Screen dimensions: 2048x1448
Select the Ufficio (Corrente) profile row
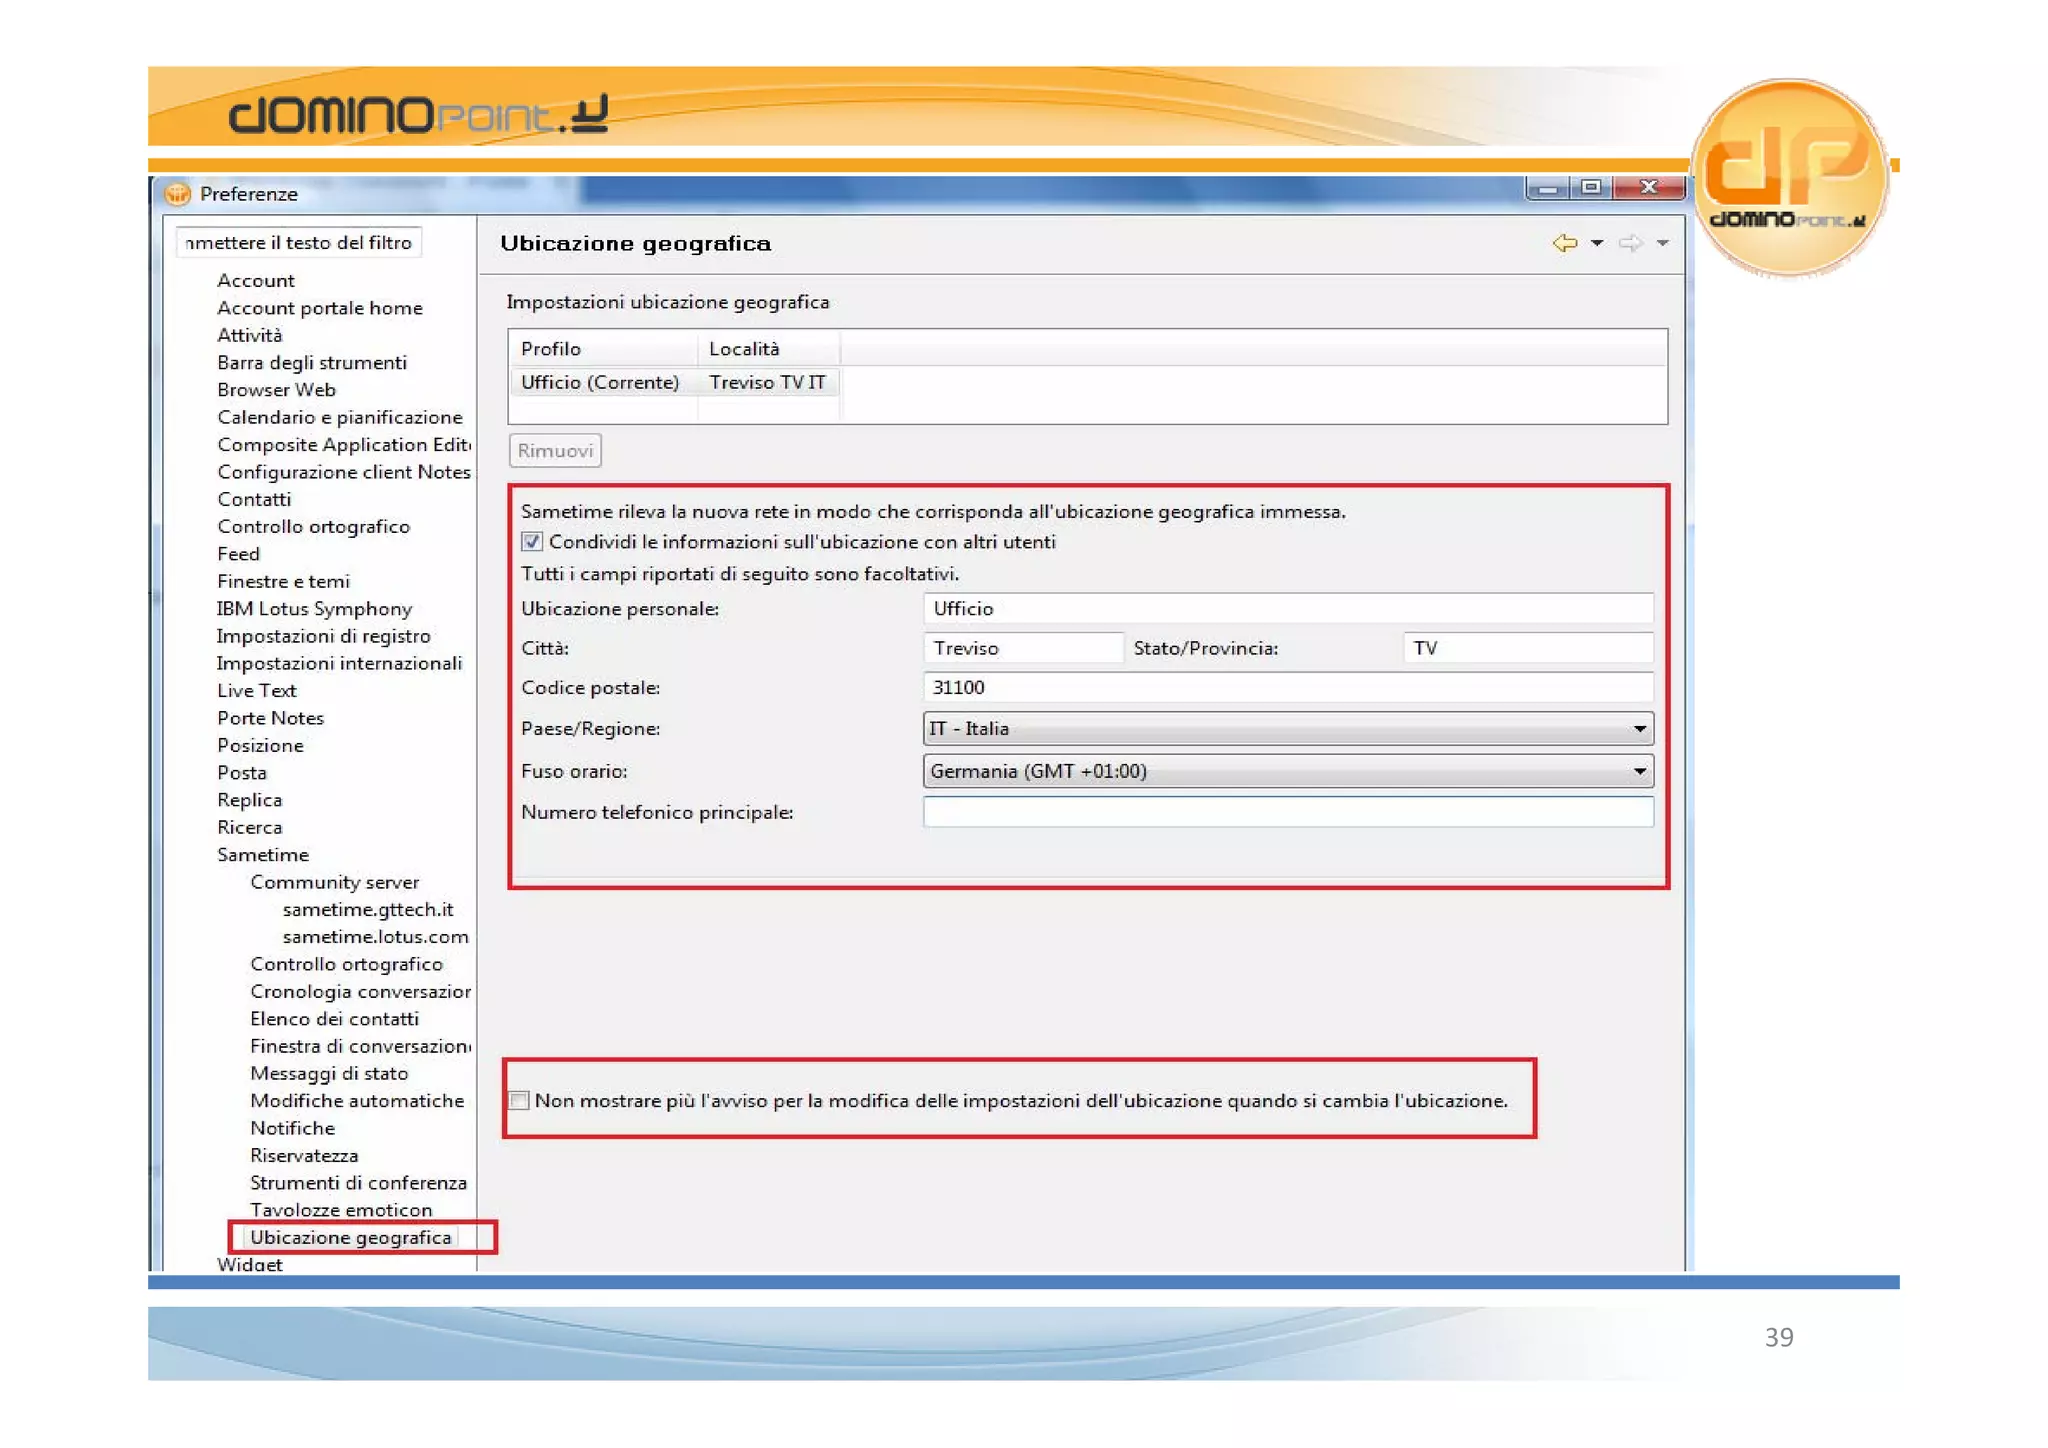click(600, 382)
